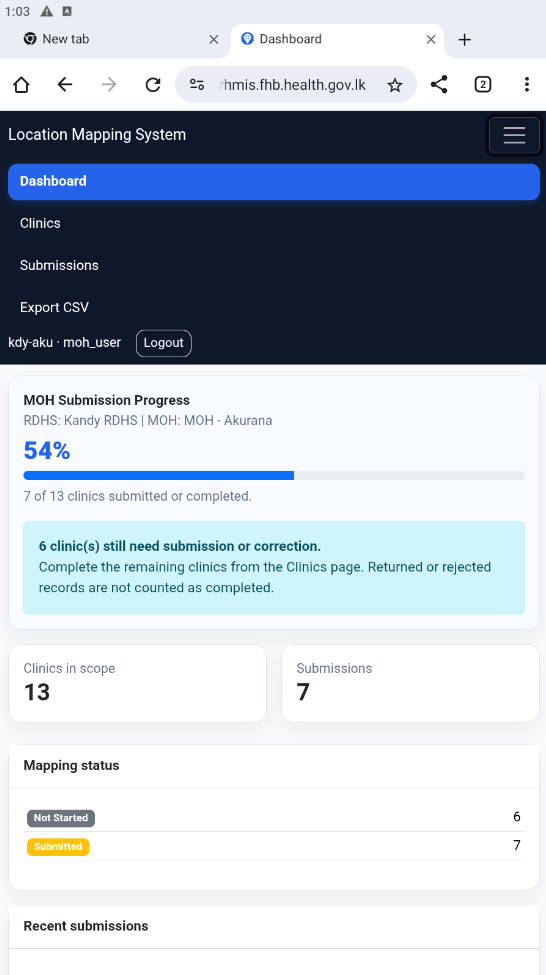Open a new browser tab with plus

[x=465, y=40]
